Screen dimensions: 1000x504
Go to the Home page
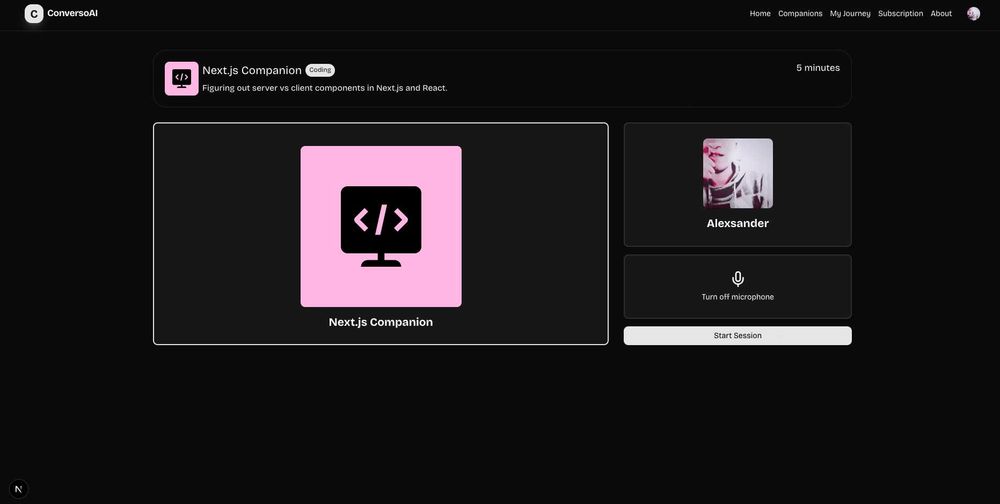click(760, 13)
